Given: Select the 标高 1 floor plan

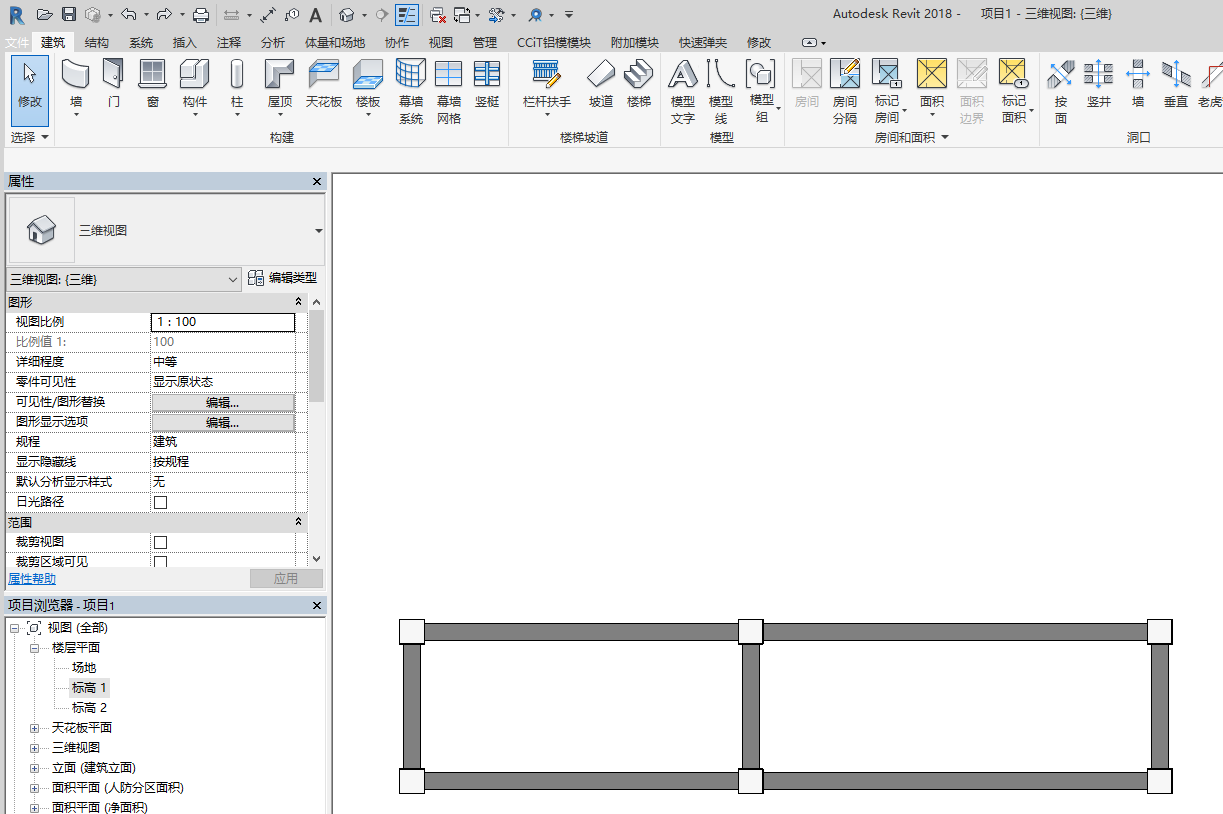Looking at the screenshot, I should click(89, 688).
